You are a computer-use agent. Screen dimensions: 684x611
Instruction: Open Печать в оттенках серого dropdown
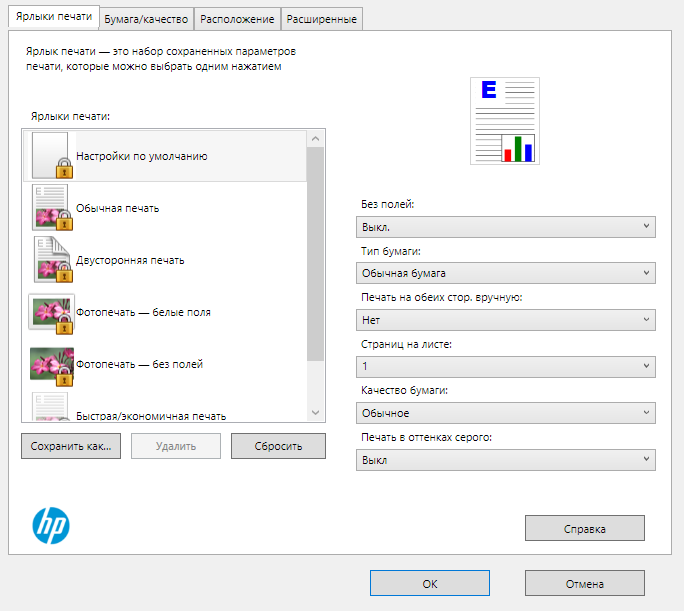click(x=506, y=460)
